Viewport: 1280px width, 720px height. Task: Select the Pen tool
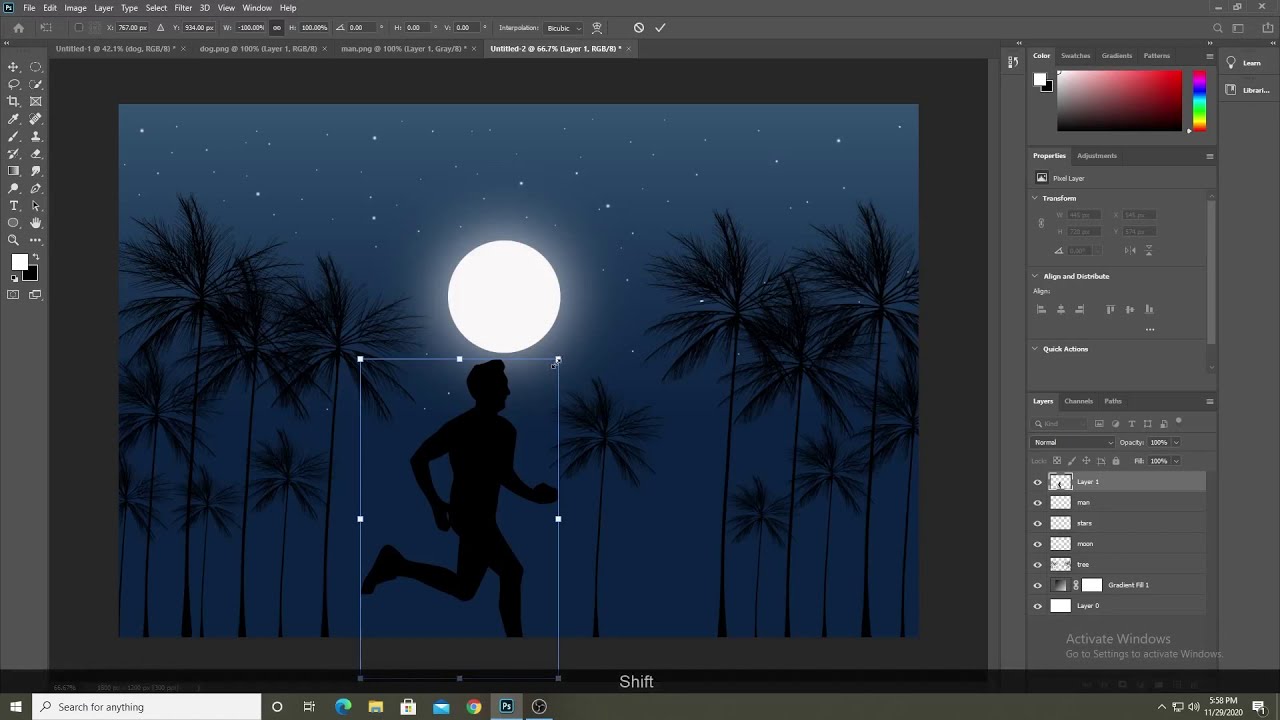coord(36,188)
